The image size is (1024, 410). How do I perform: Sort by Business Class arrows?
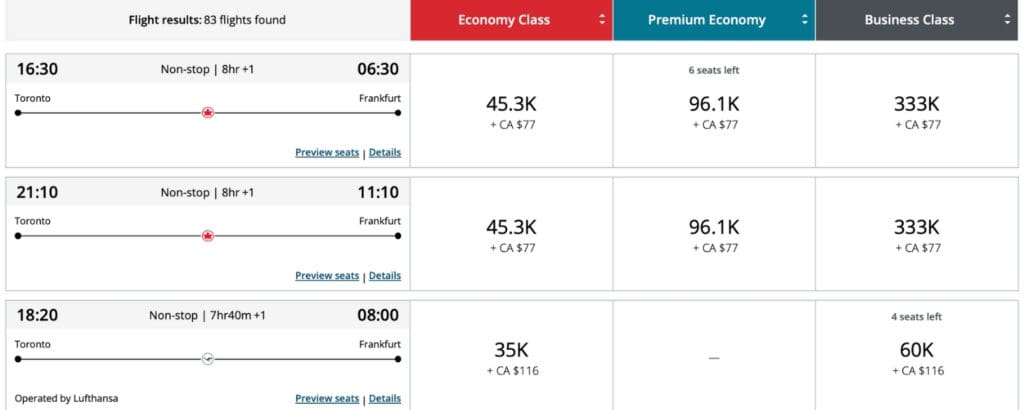click(1007, 20)
